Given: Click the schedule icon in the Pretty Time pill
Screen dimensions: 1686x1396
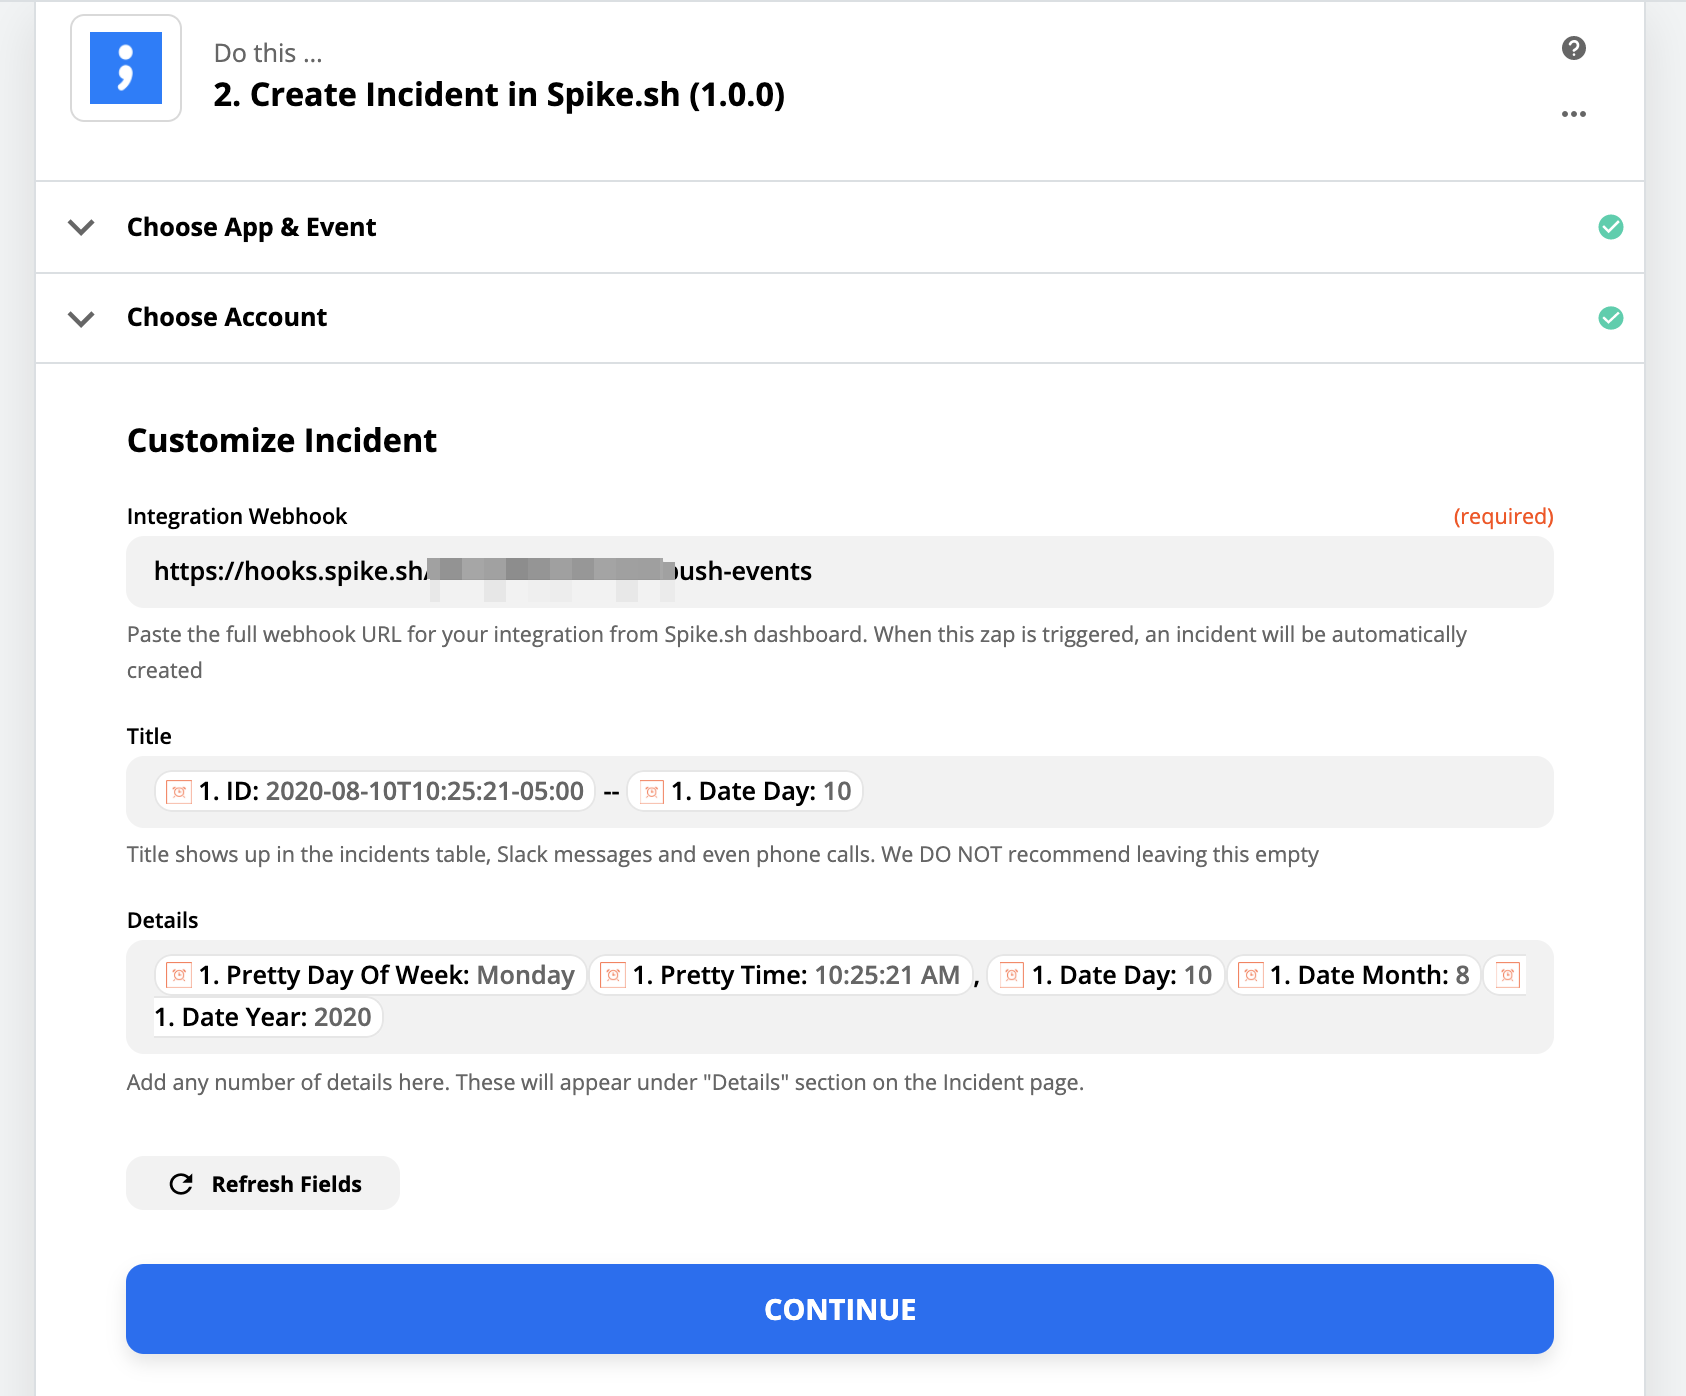Looking at the screenshot, I should pos(613,975).
